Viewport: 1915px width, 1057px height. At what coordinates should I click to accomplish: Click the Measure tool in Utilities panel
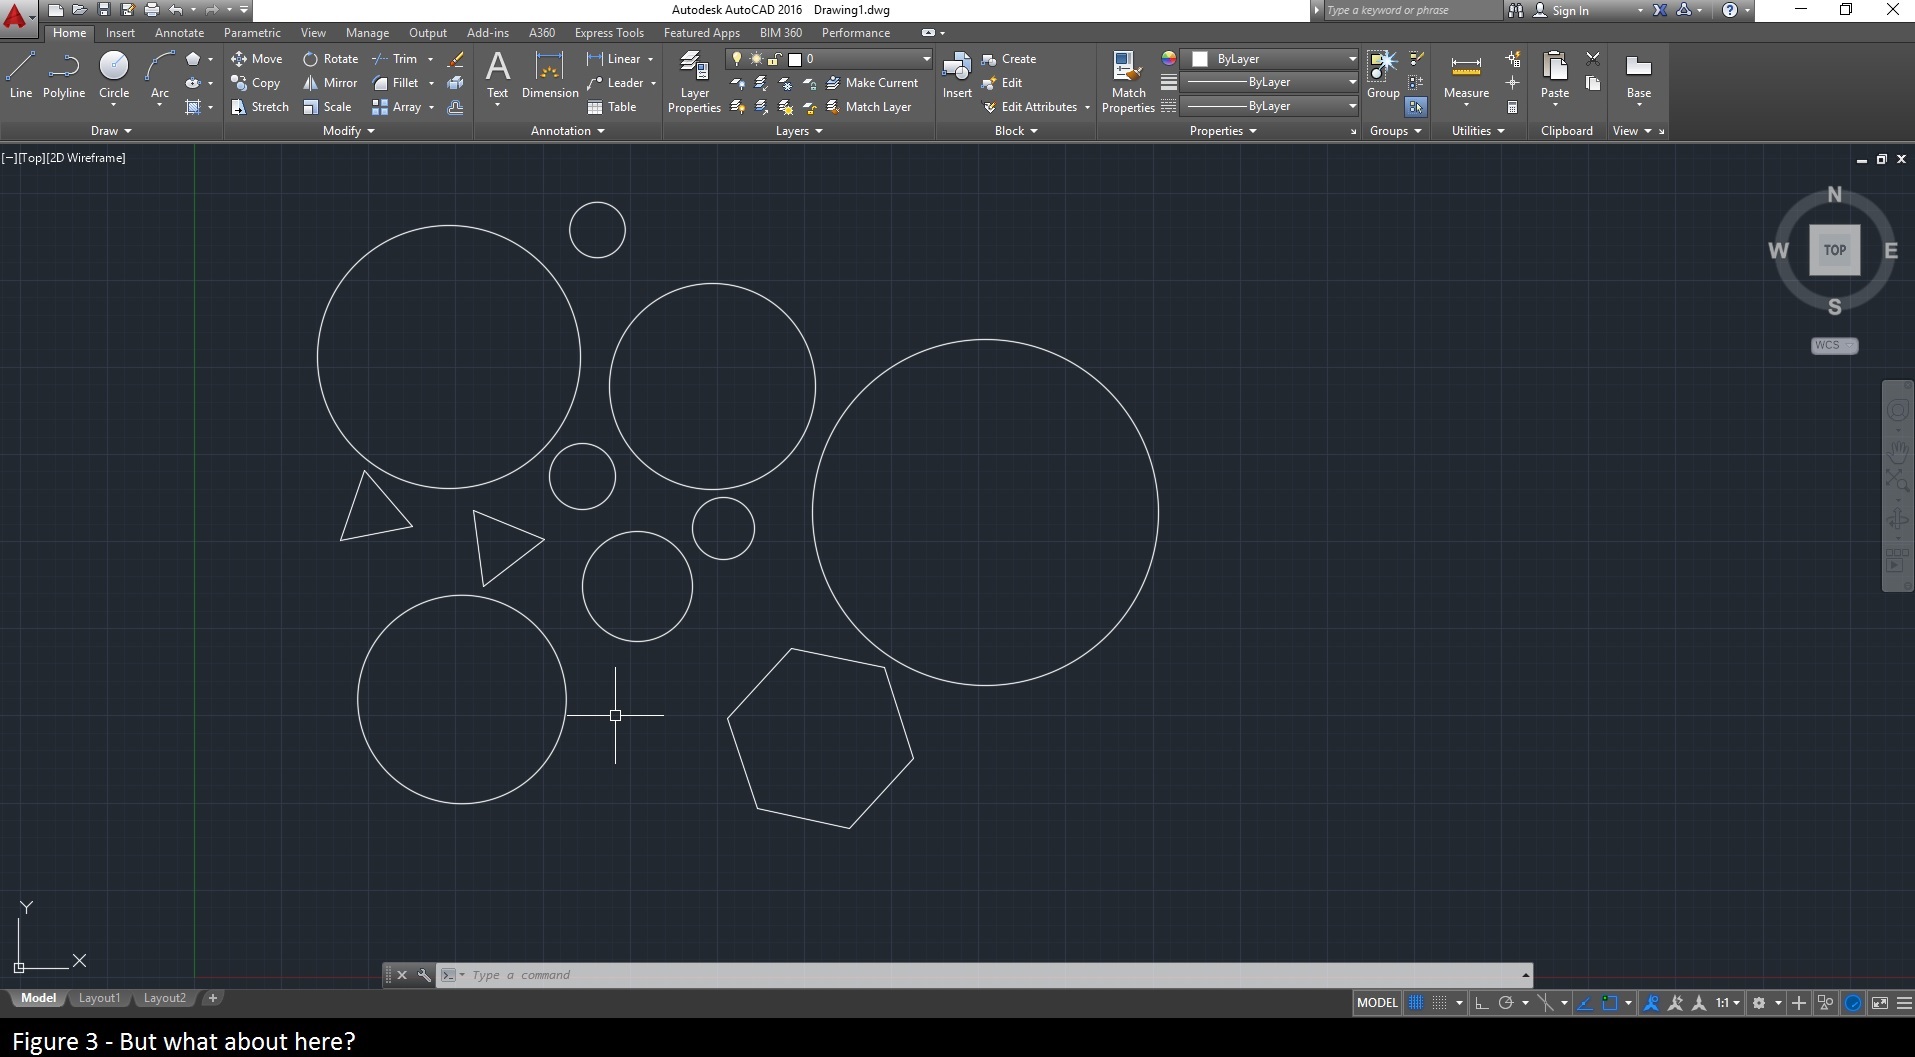(x=1466, y=72)
